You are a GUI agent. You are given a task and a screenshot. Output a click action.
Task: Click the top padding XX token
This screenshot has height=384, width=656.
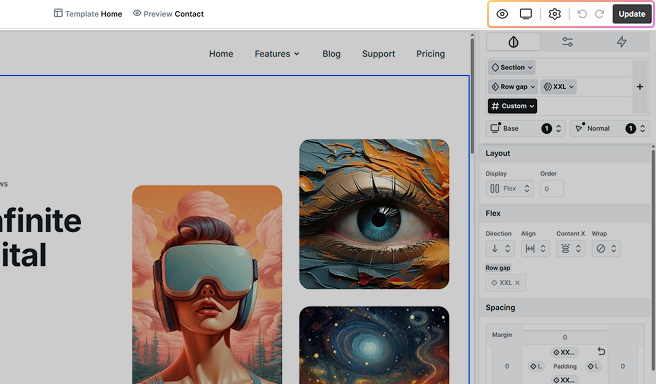(x=565, y=352)
